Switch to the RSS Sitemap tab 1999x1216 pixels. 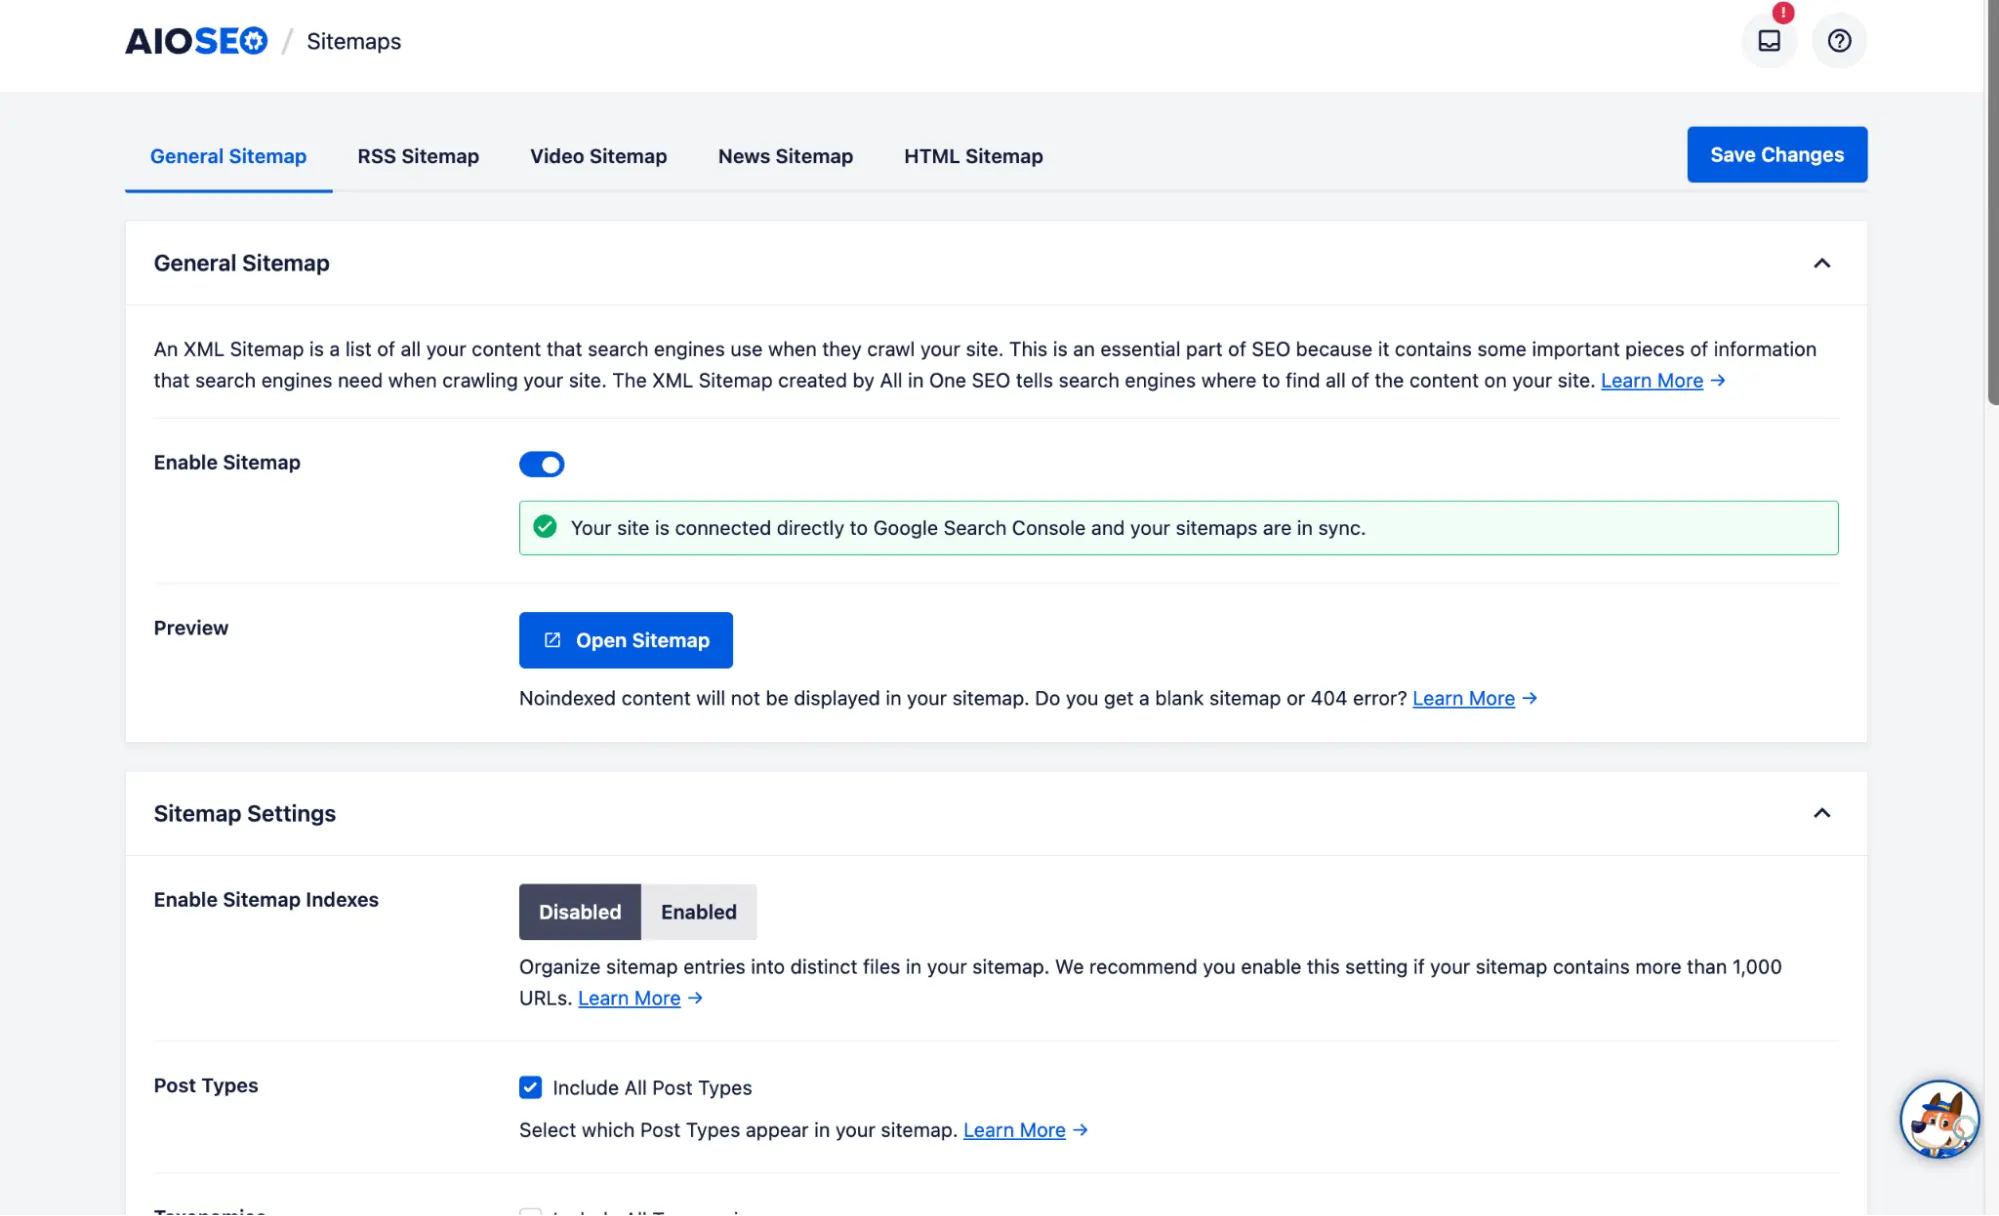417,156
